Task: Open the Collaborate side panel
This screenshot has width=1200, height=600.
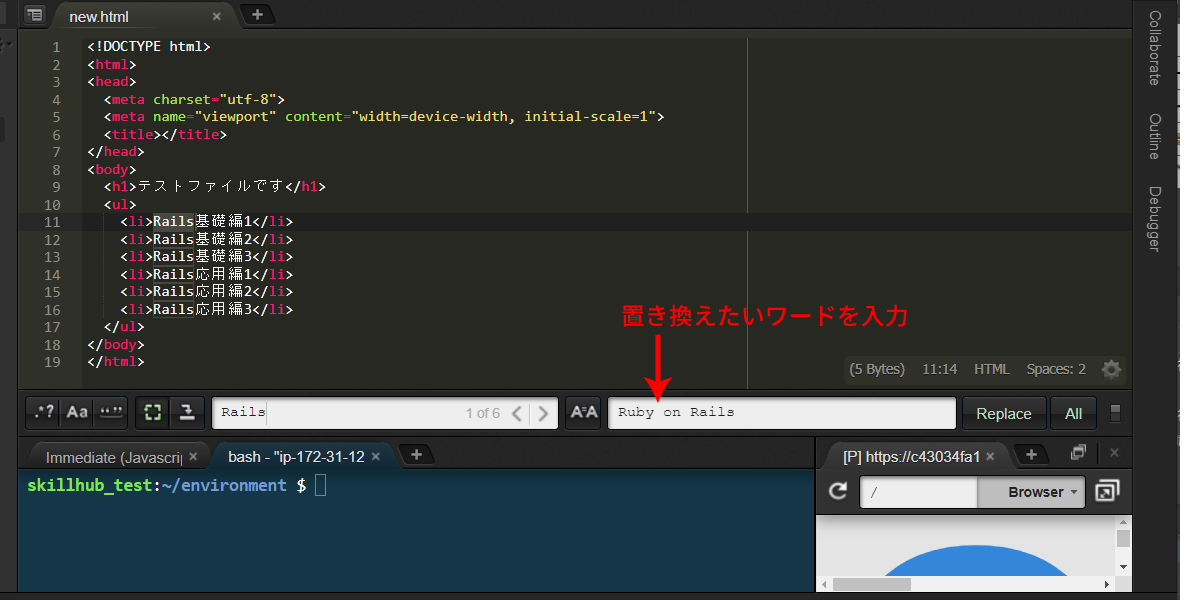Action: 1154,47
